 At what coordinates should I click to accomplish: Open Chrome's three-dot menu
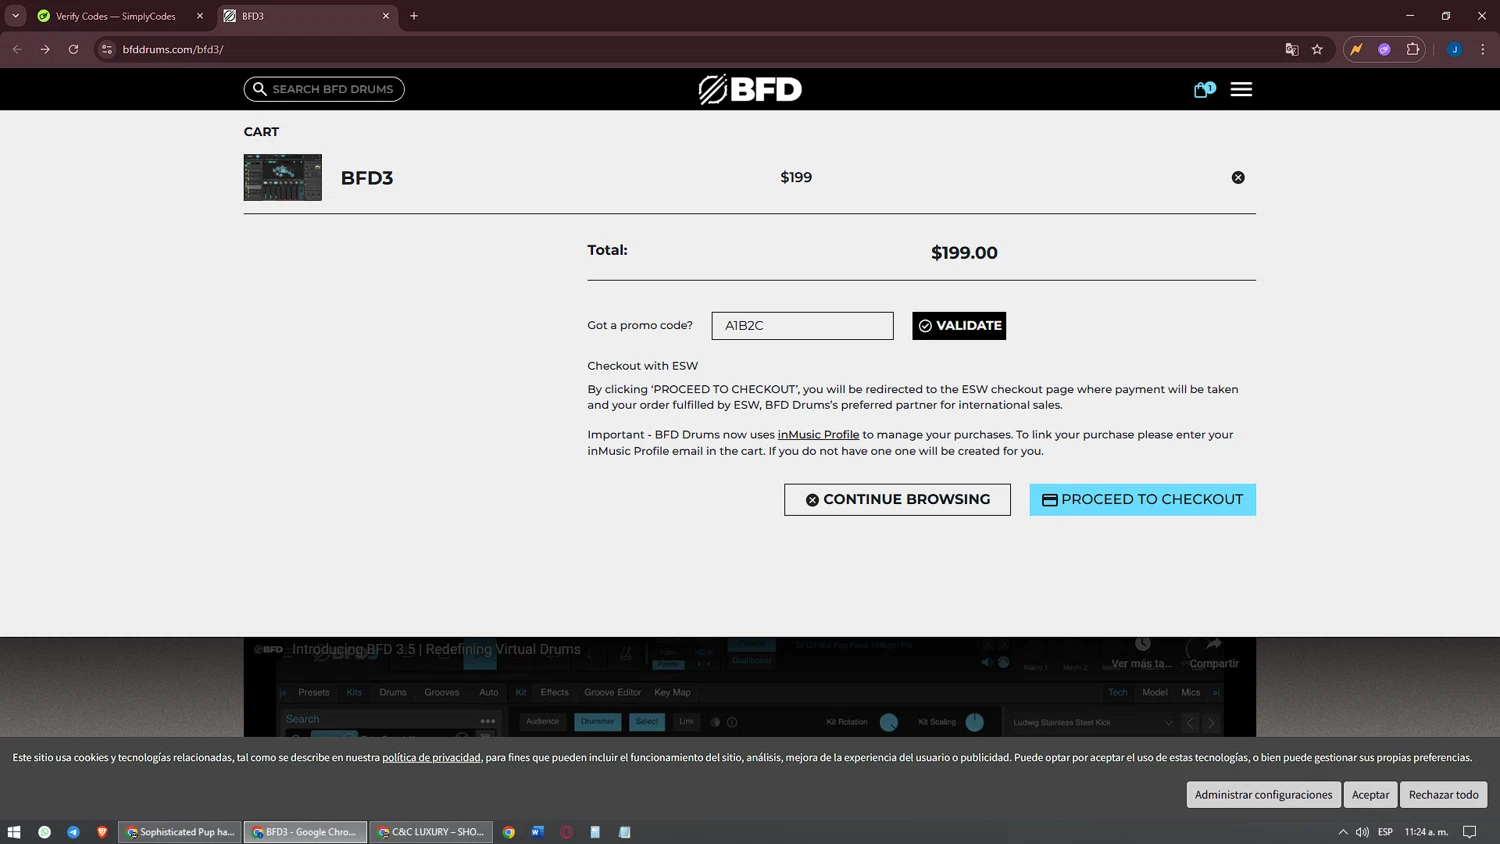(1483, 49)
